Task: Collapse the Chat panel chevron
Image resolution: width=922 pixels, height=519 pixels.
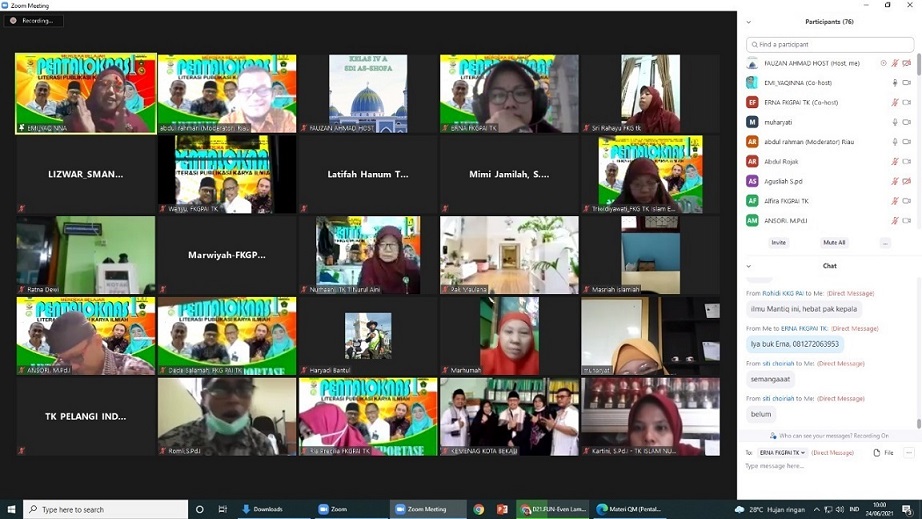Action: [749, 266]
